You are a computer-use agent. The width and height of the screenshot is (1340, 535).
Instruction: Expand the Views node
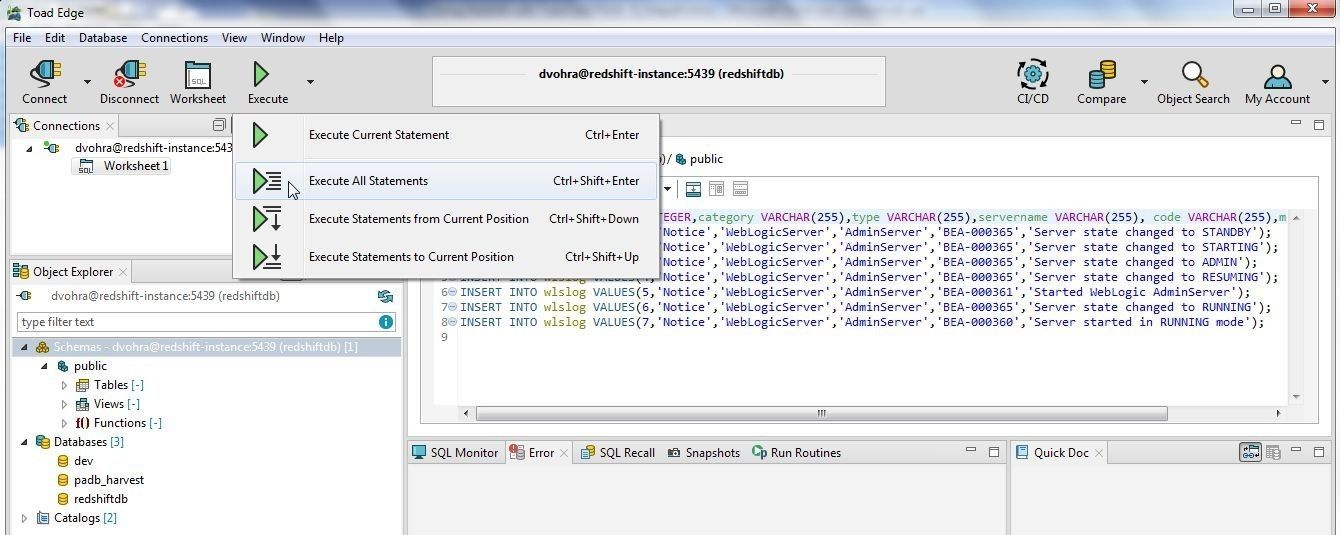coord(65,404)
